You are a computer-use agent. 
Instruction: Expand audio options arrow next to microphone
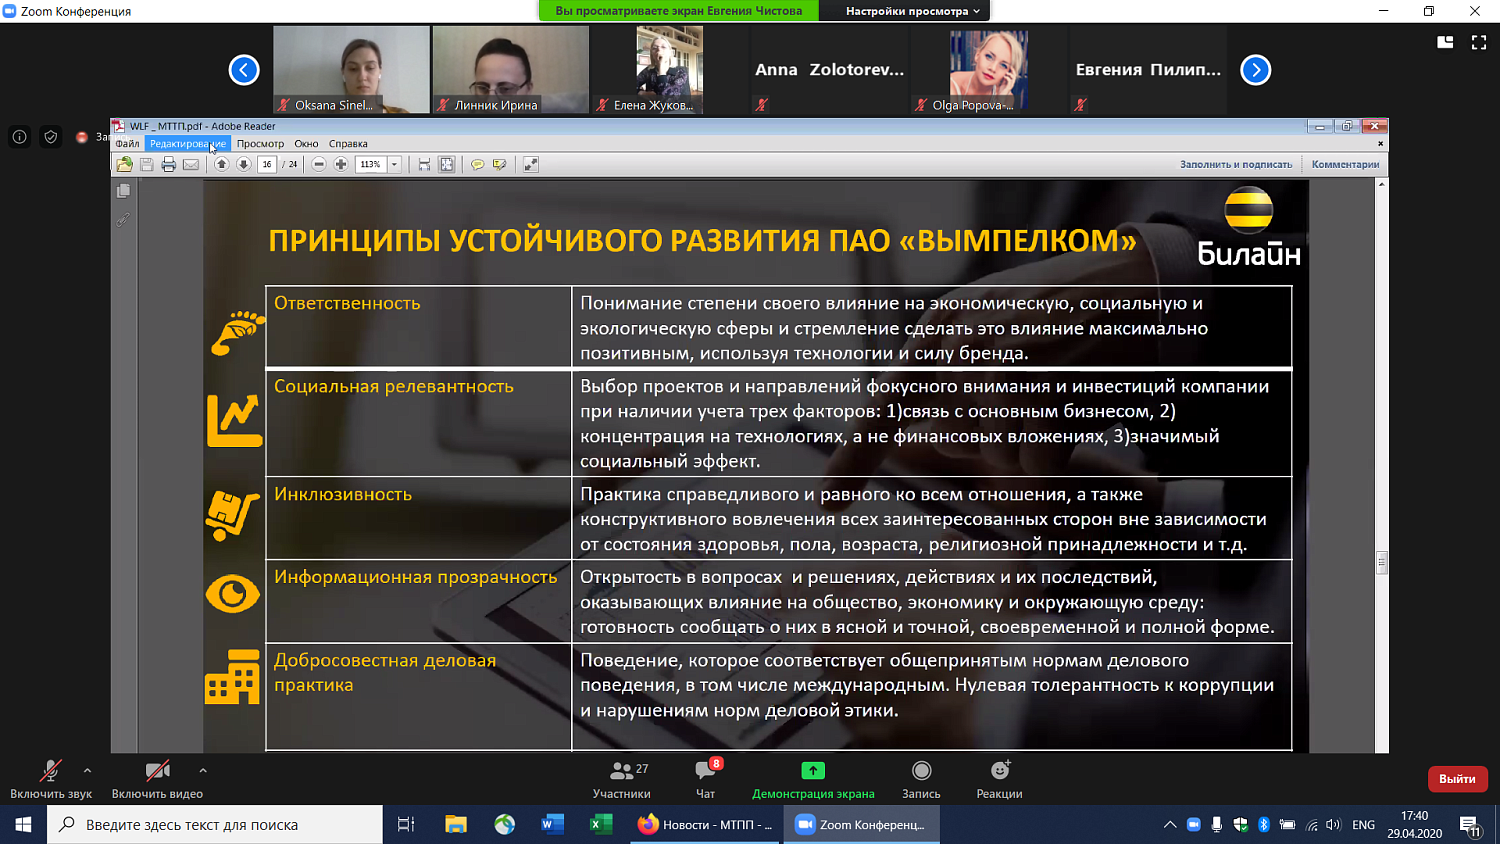(x=87, y=771)
